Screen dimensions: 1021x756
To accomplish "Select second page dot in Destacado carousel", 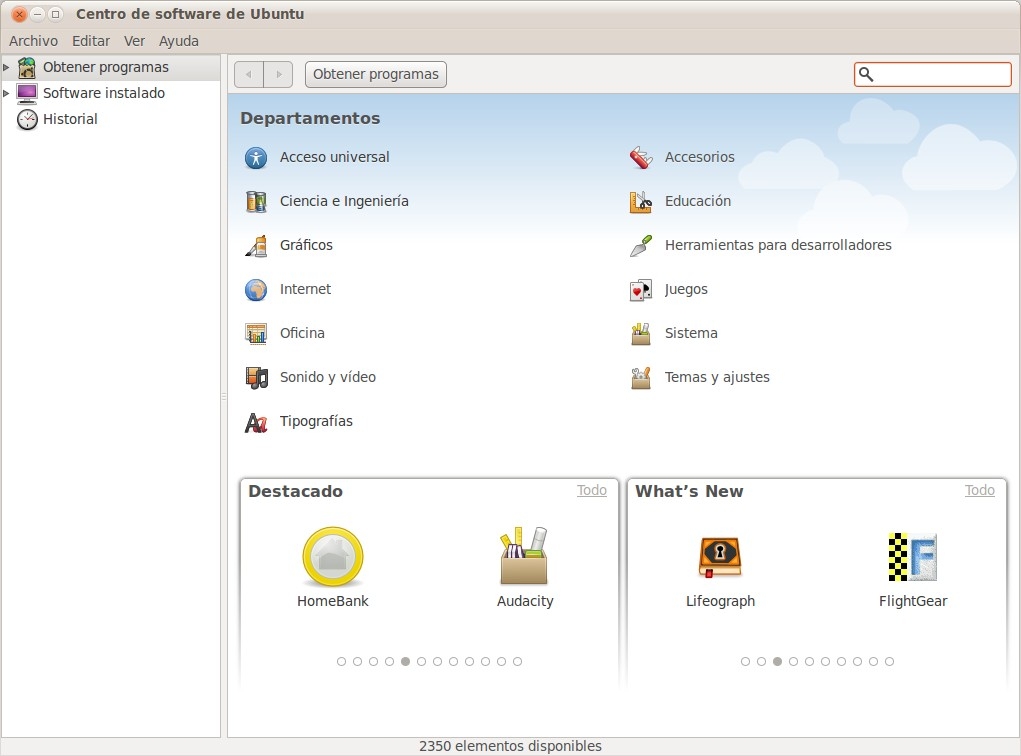I will point(357,662).
